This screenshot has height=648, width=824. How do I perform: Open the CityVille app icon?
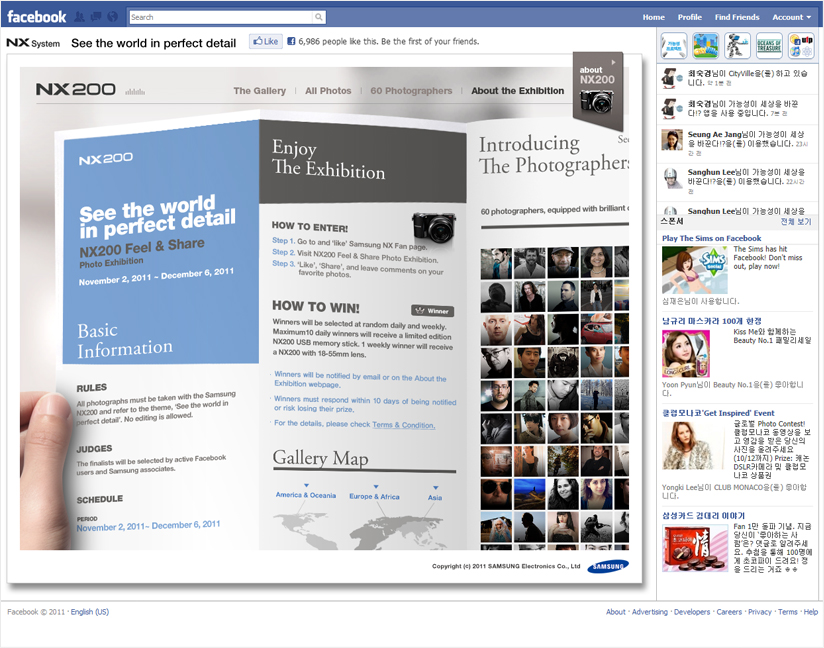point(705,45)
